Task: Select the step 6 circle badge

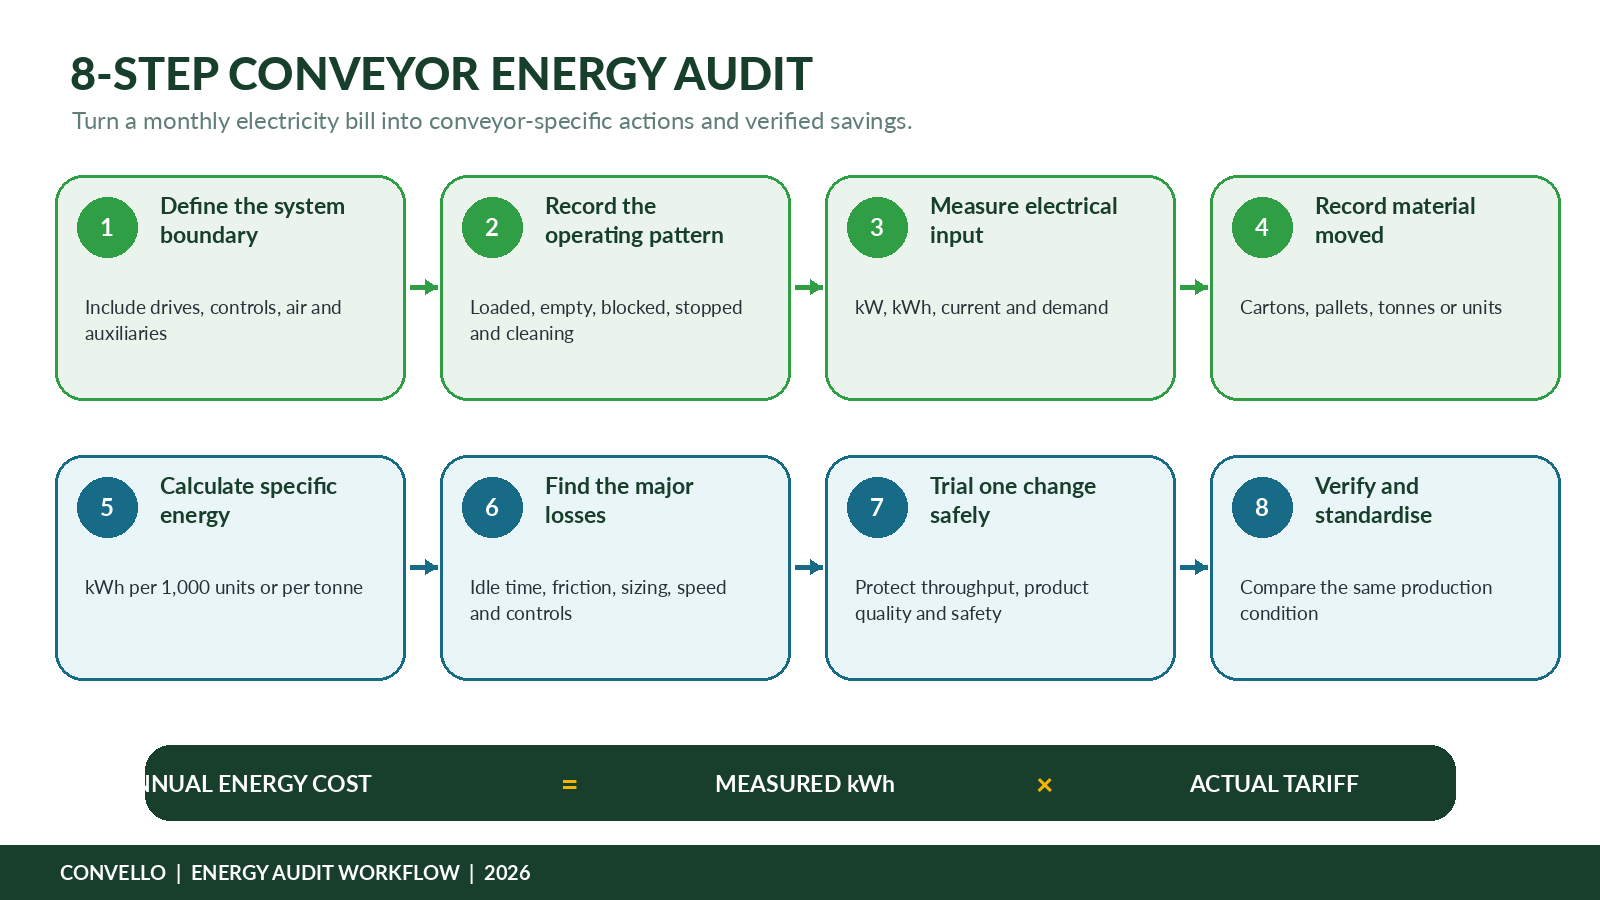Action: point(492,507)
